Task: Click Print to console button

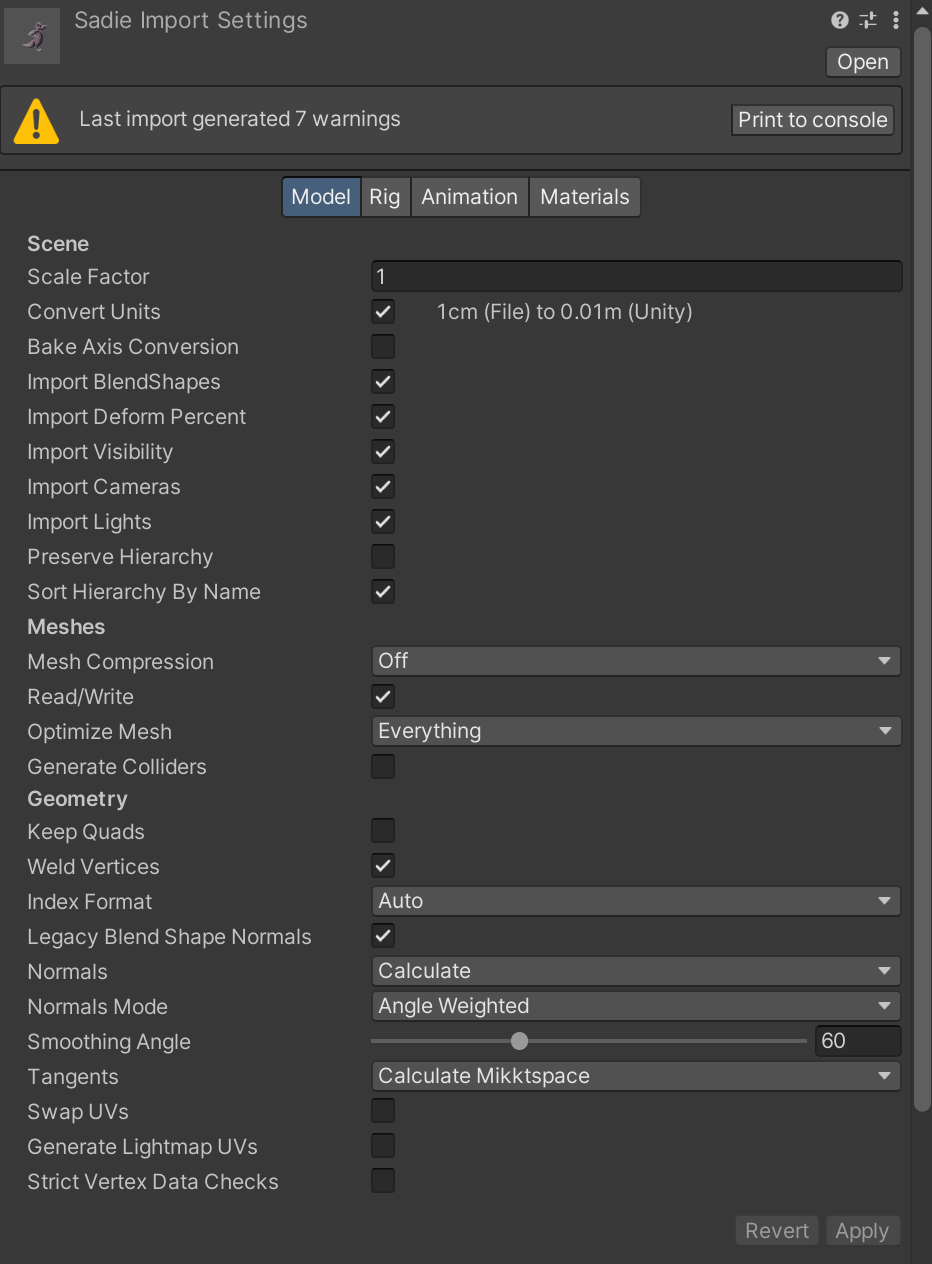Action: pos(813,120)
